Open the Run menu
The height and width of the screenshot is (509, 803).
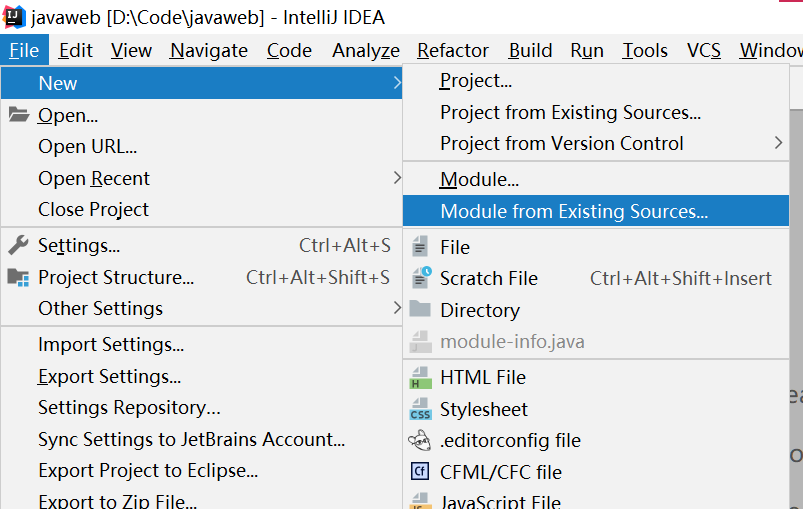(x=587, y=50)
